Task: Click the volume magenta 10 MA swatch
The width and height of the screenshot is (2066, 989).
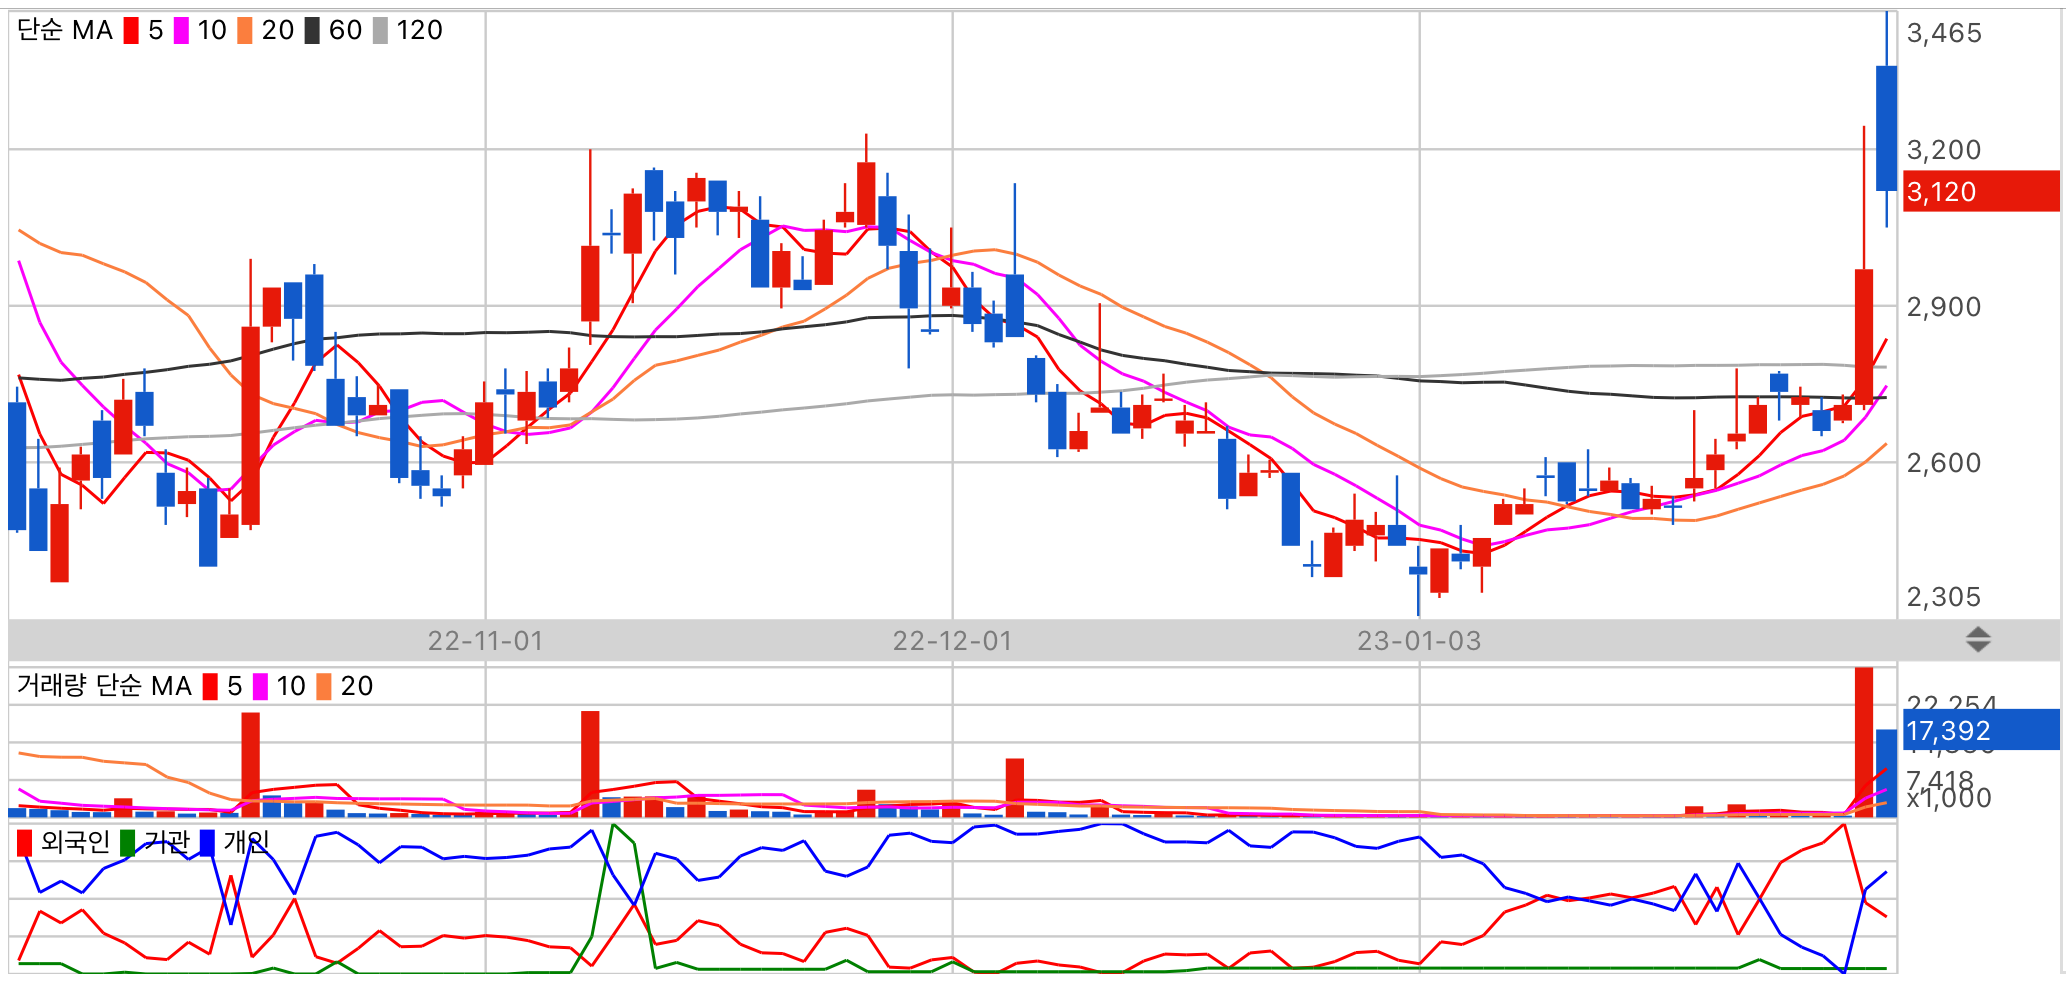Action: [x=260, y=687]
